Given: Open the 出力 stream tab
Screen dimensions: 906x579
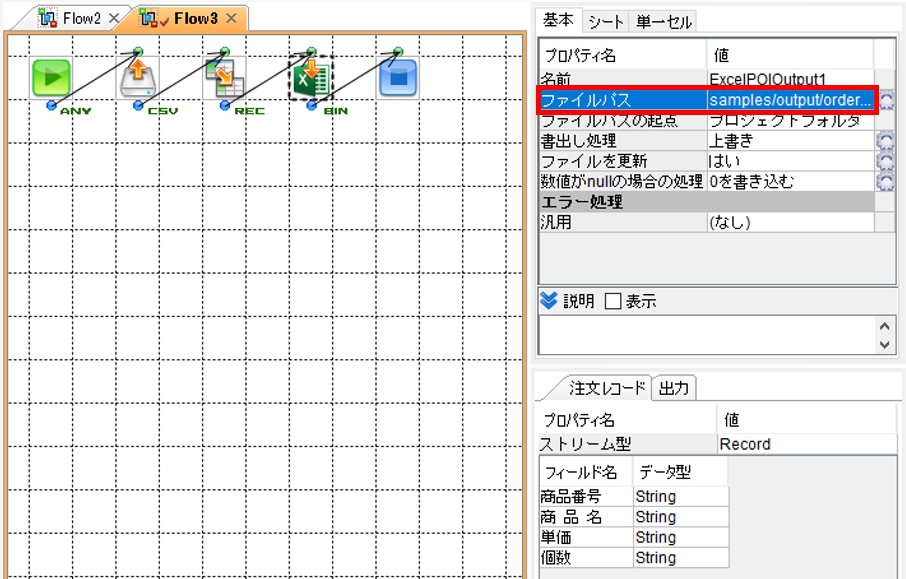Looking at the screenshot, I should pos(674,388).
